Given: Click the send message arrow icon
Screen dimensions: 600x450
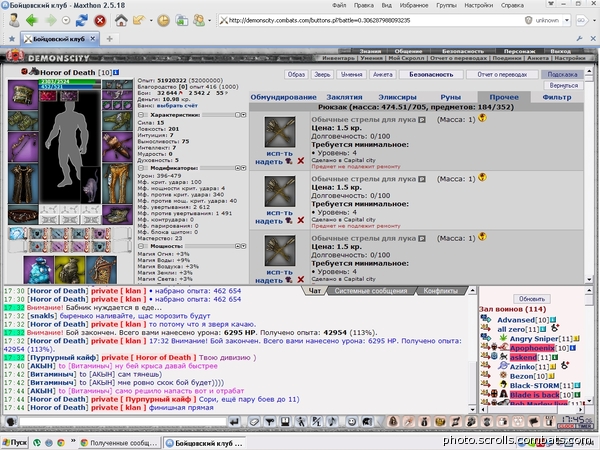Looking at the screenshot, I should (x=234, y=422).
